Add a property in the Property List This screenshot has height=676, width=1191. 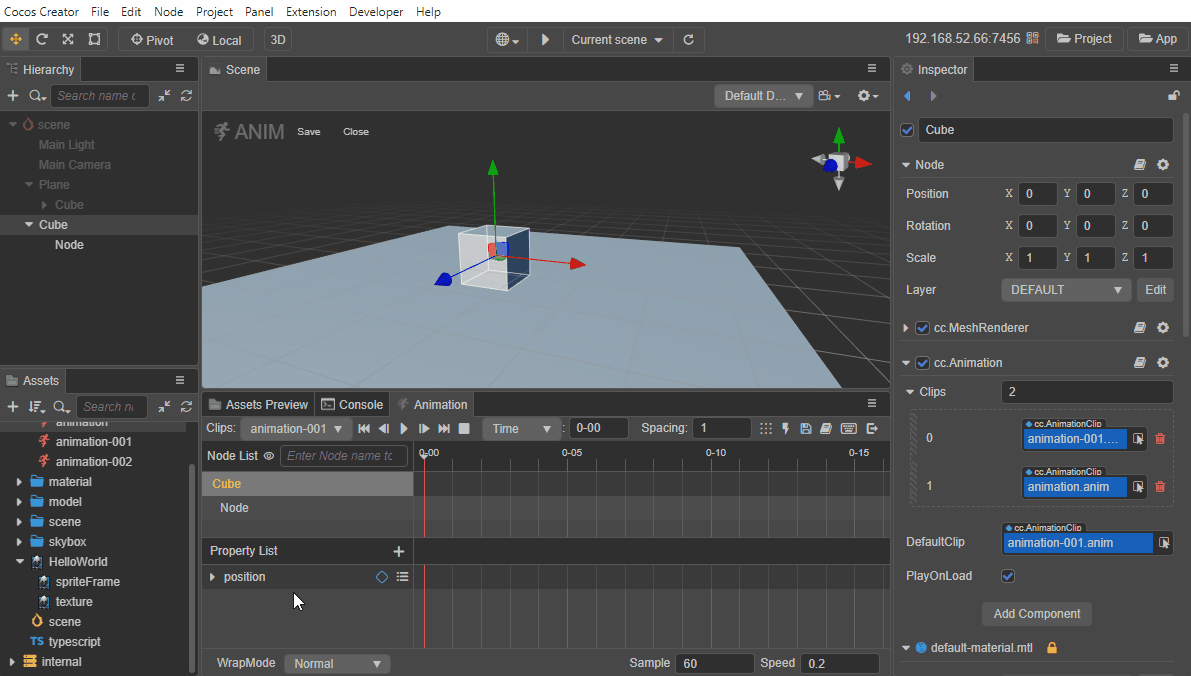(399, 551)
